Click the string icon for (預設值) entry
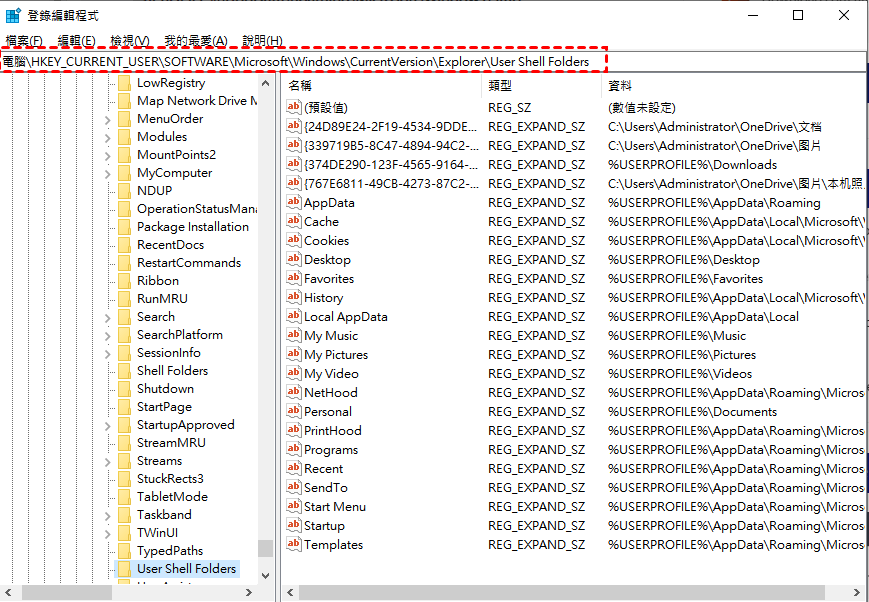This screenshot has width=869, height=602. [294, 108]
